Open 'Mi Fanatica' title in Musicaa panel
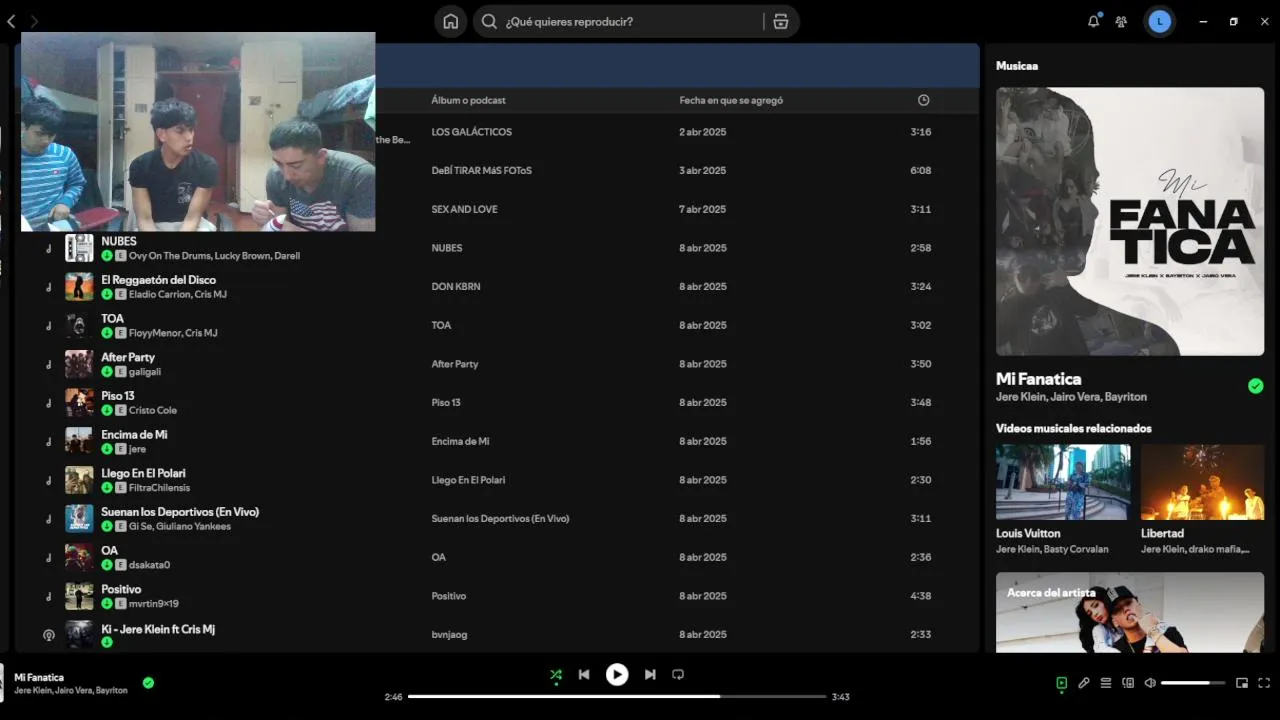This screenshot has height=720, width=1280. coord(1038,379)
